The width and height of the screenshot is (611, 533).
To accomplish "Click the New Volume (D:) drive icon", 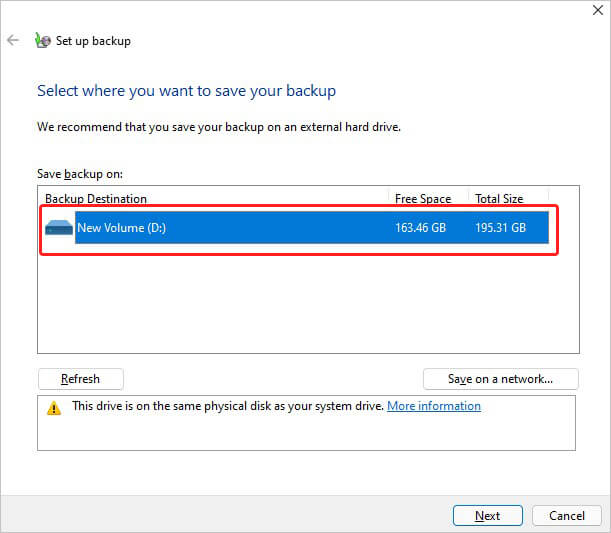I will tap(59, 228).
